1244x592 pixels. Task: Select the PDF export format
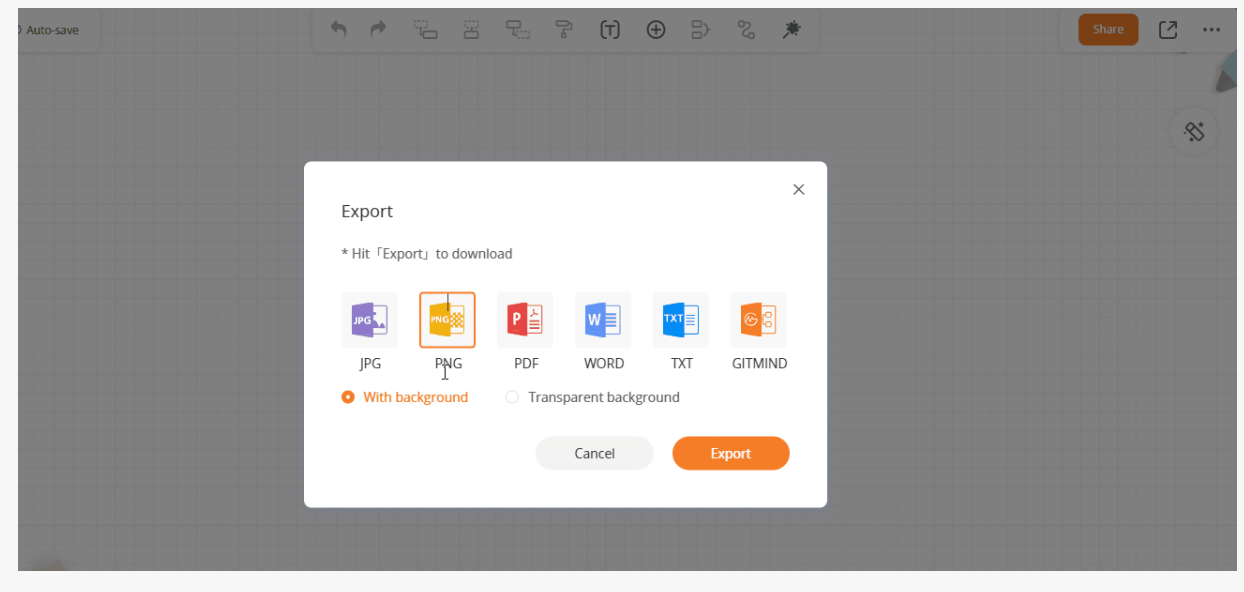[525, 318]
